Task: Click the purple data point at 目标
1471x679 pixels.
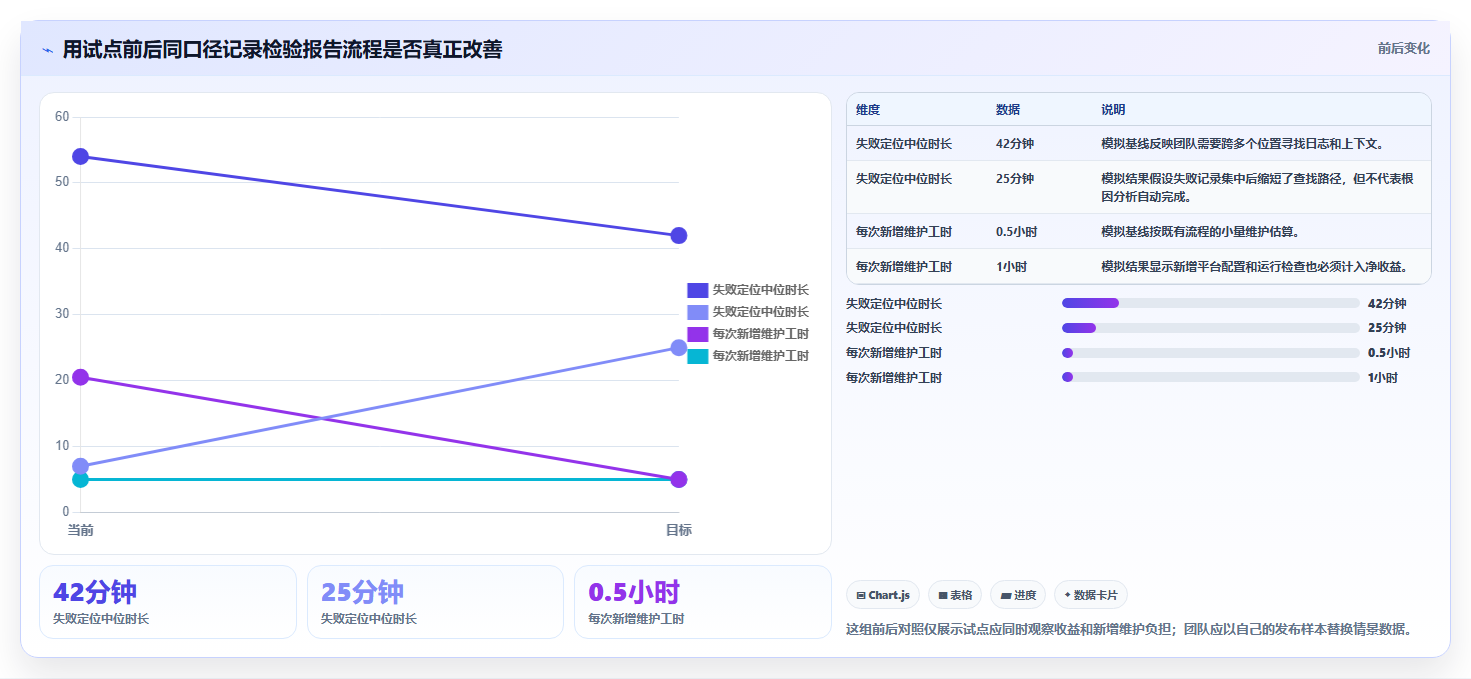Action: tap(679, 479)
